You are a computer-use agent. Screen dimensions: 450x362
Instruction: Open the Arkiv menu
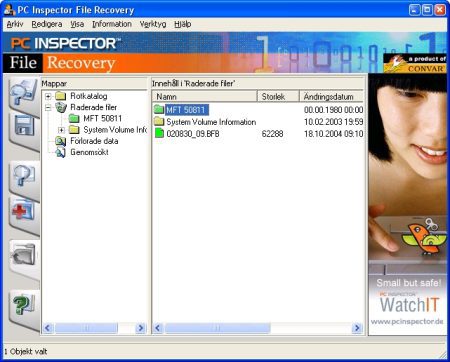pos(15,24)
